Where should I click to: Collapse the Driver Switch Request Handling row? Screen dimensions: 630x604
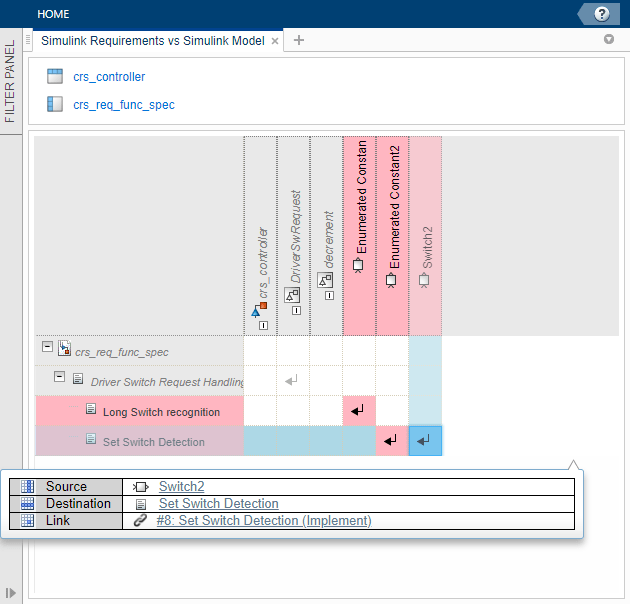(x=59, y=377)
